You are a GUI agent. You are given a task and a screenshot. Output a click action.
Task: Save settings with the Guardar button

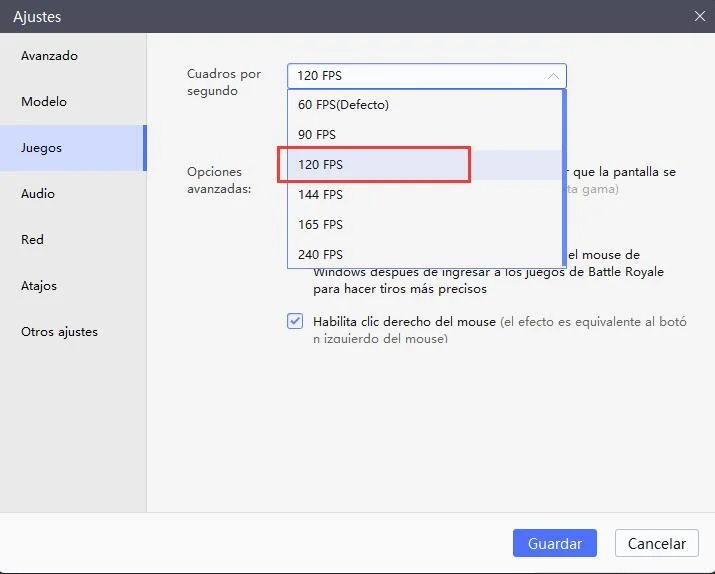554,543
